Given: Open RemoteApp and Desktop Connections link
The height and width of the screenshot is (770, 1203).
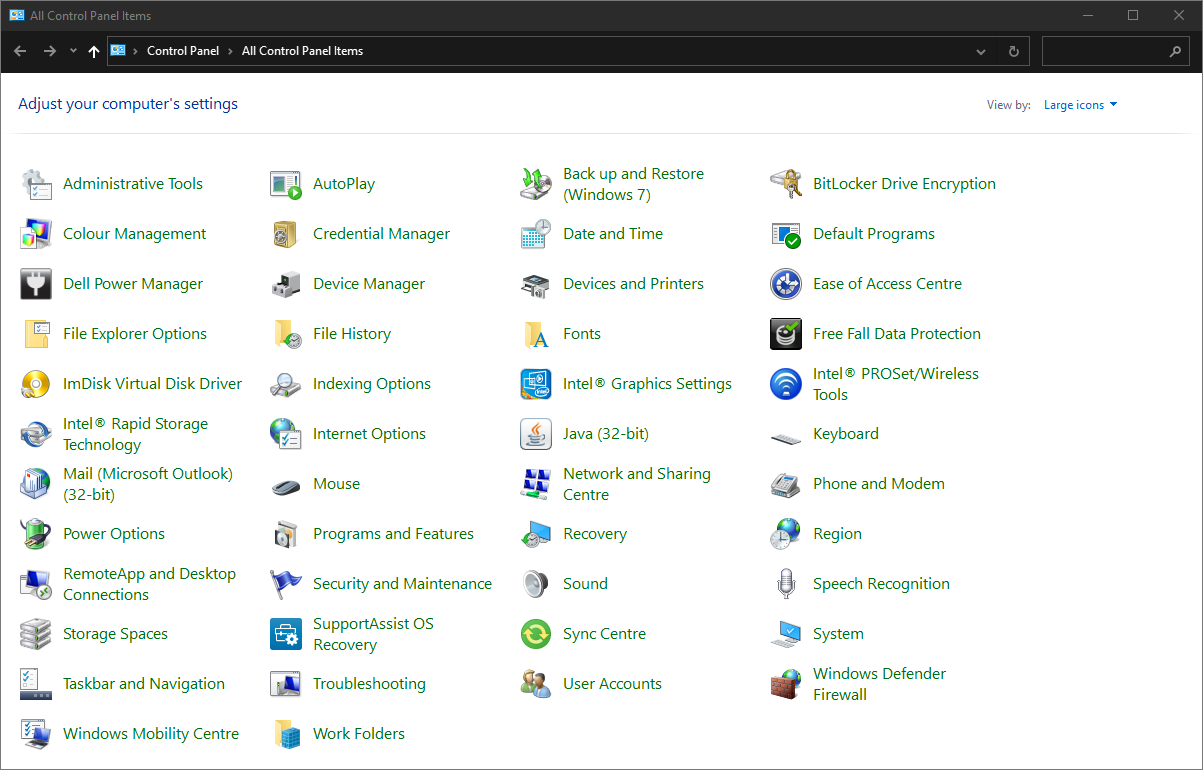Looking at the screenshot, I should point(149,584).
